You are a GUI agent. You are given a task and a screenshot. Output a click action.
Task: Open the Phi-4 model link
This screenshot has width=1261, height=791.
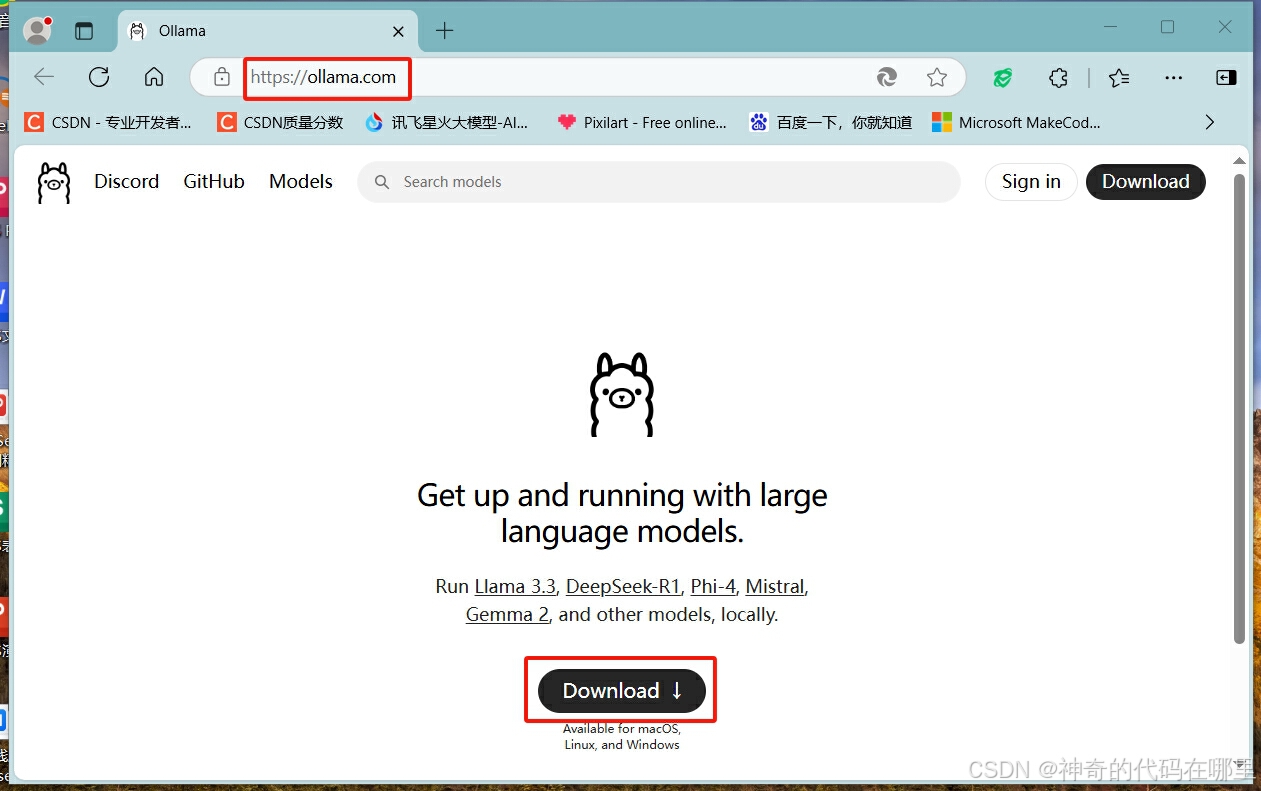click(713, 586)
